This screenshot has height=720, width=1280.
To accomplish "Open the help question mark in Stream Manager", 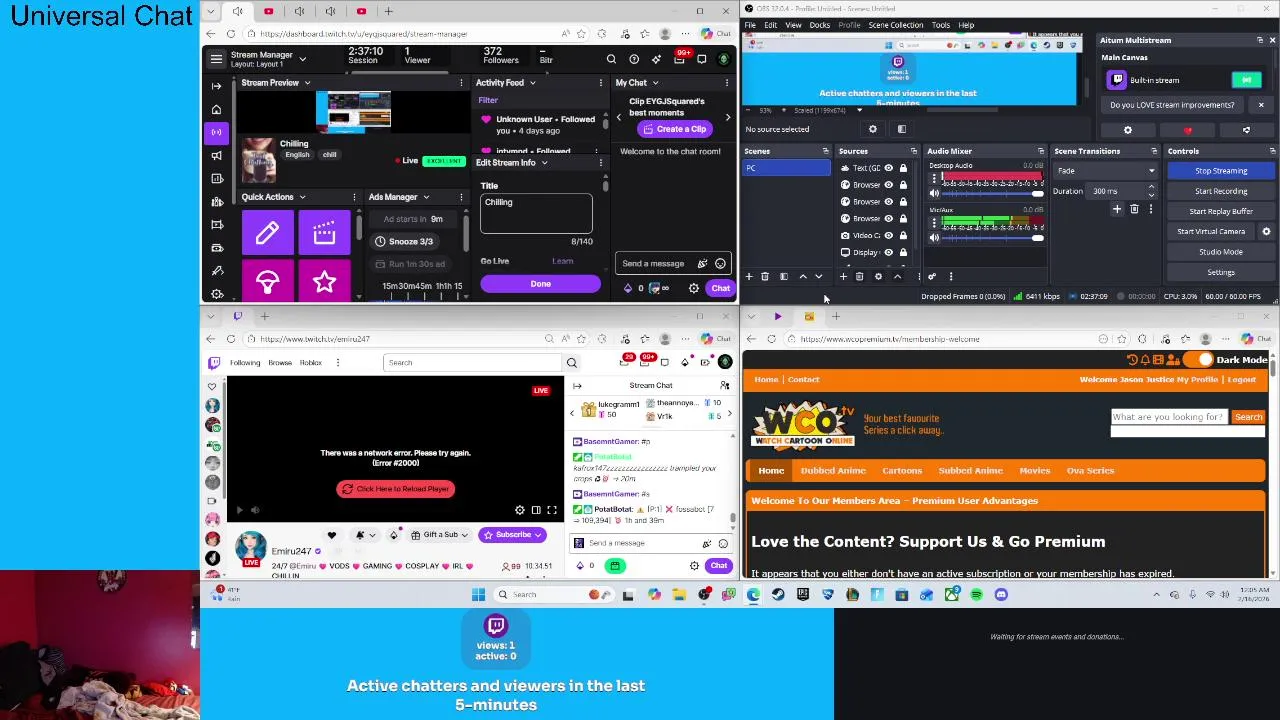I will [634, 60].
